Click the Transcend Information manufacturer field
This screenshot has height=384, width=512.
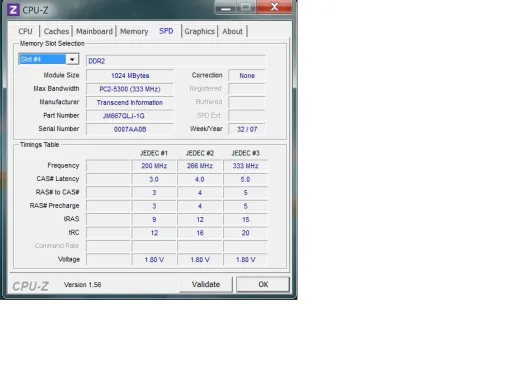(x=130, y=102)
